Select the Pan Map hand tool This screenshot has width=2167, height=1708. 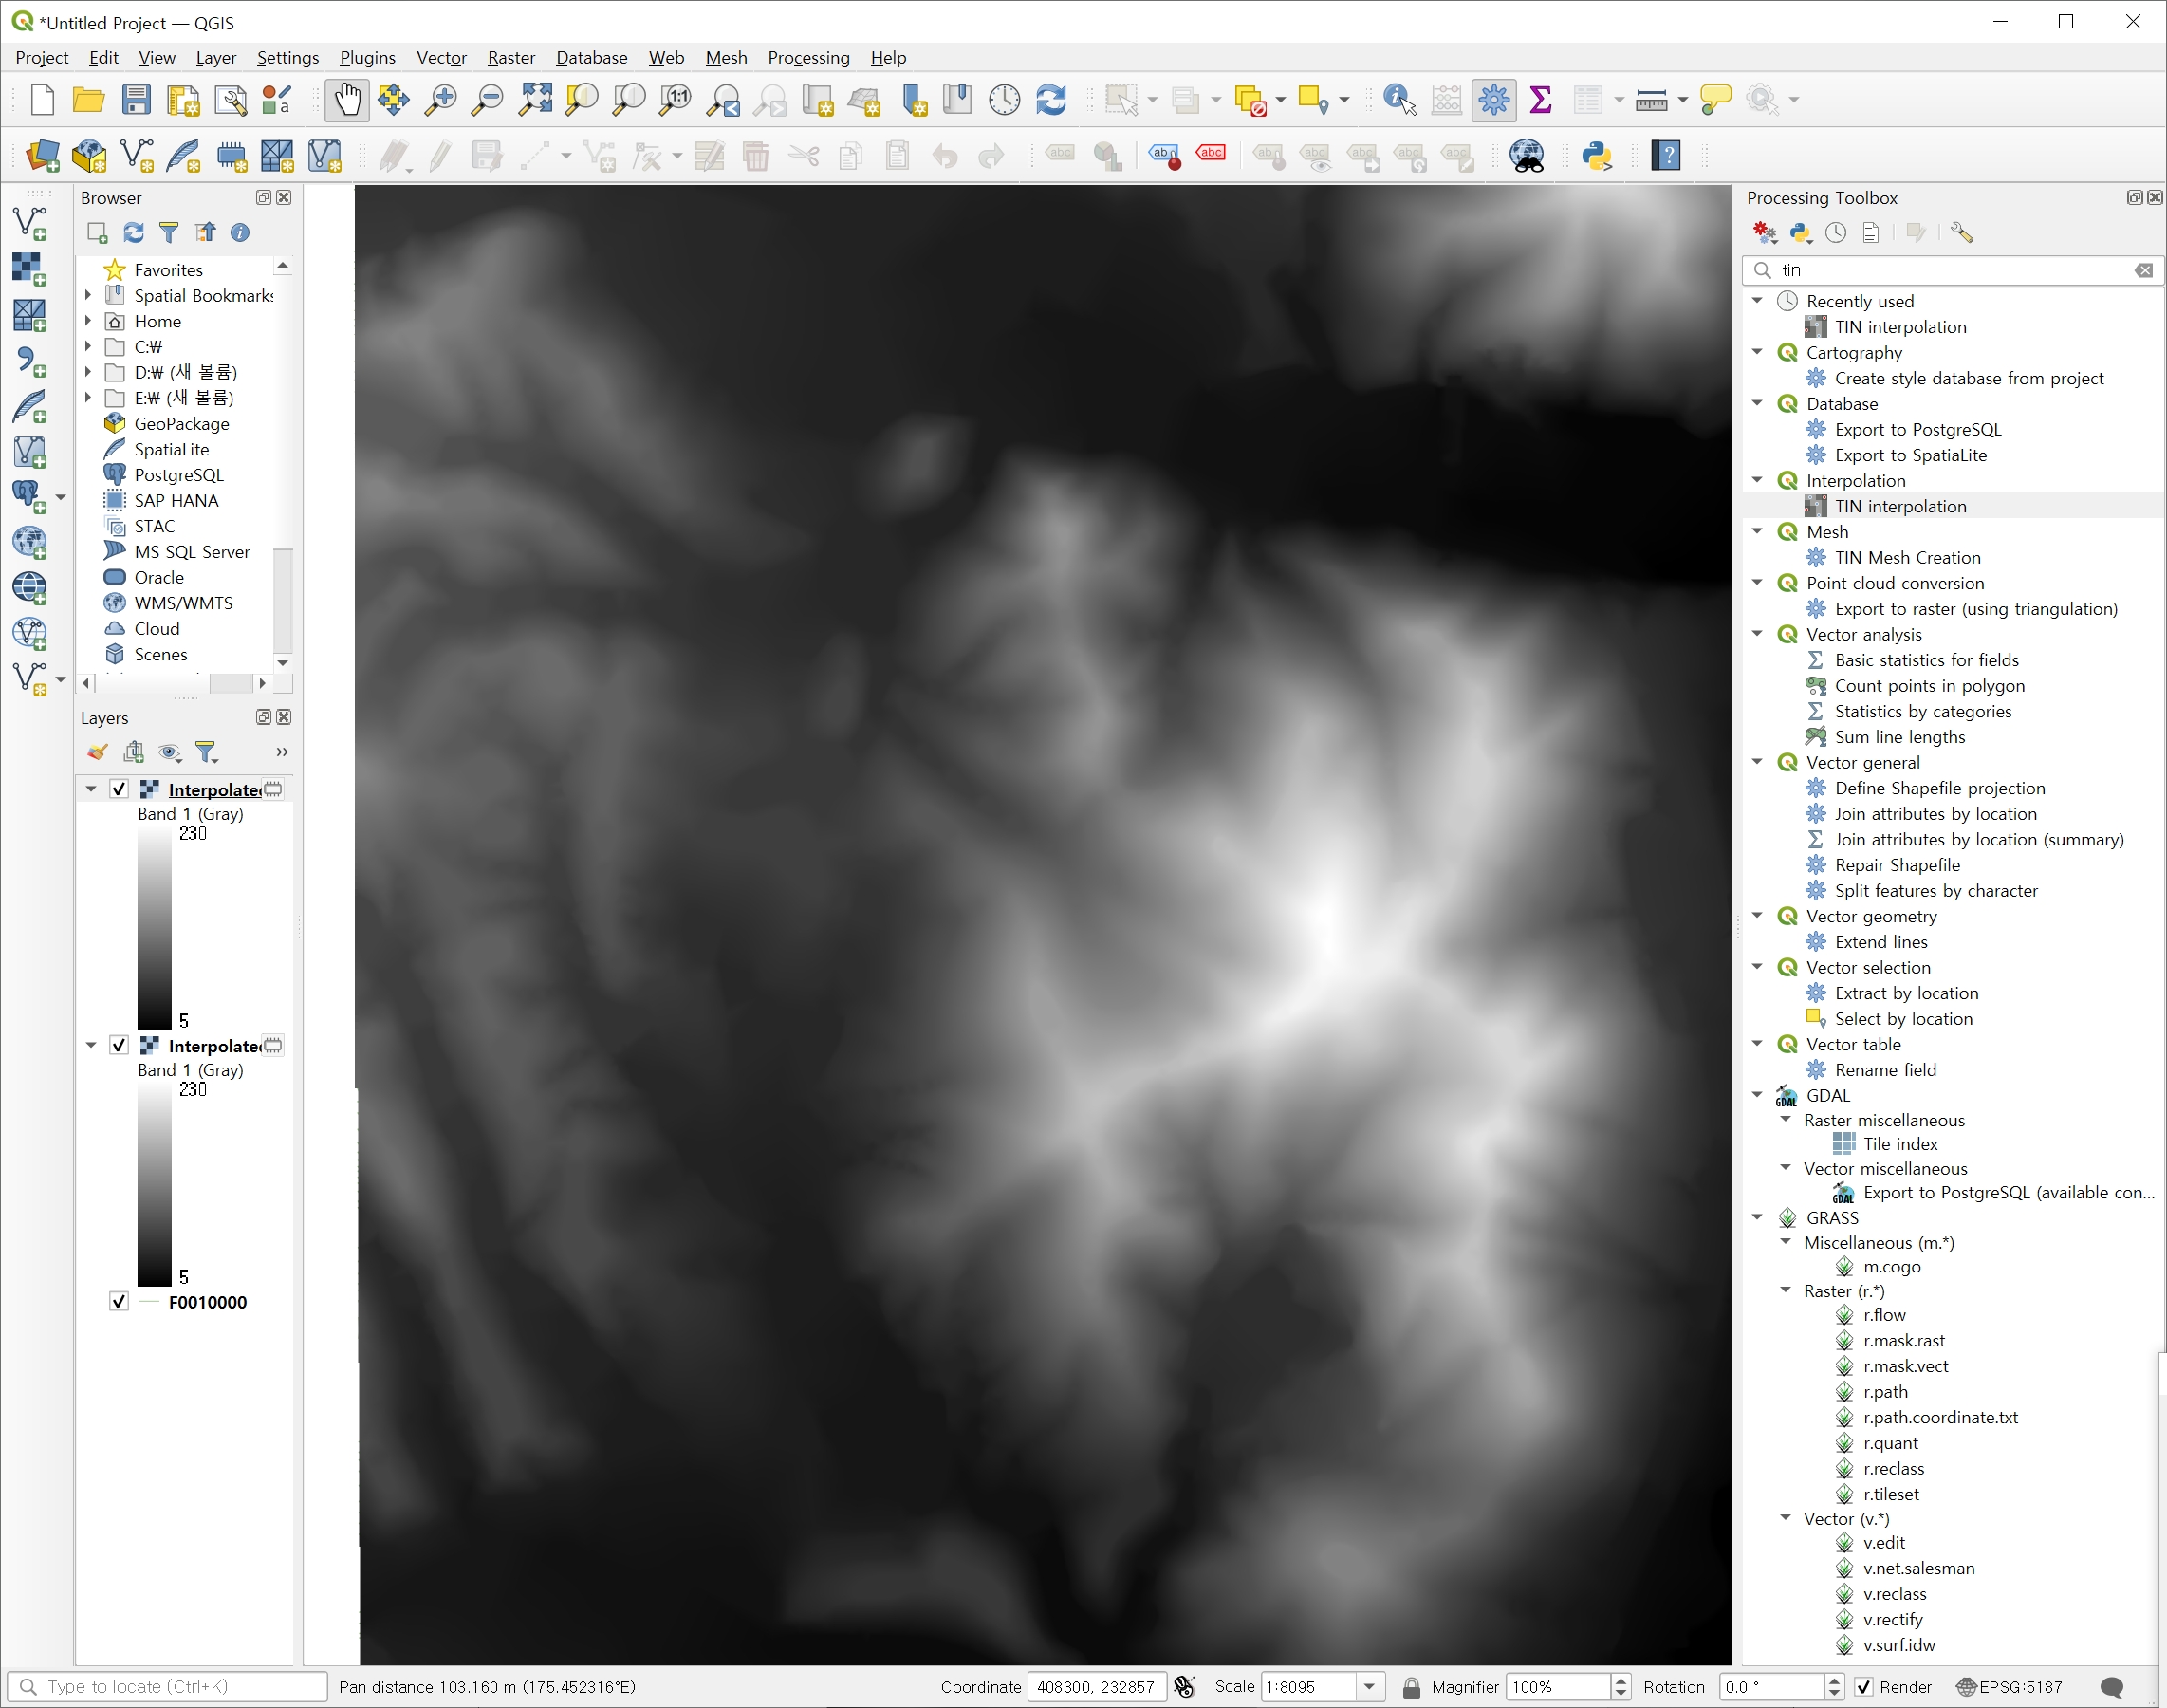tap(347, 100)
